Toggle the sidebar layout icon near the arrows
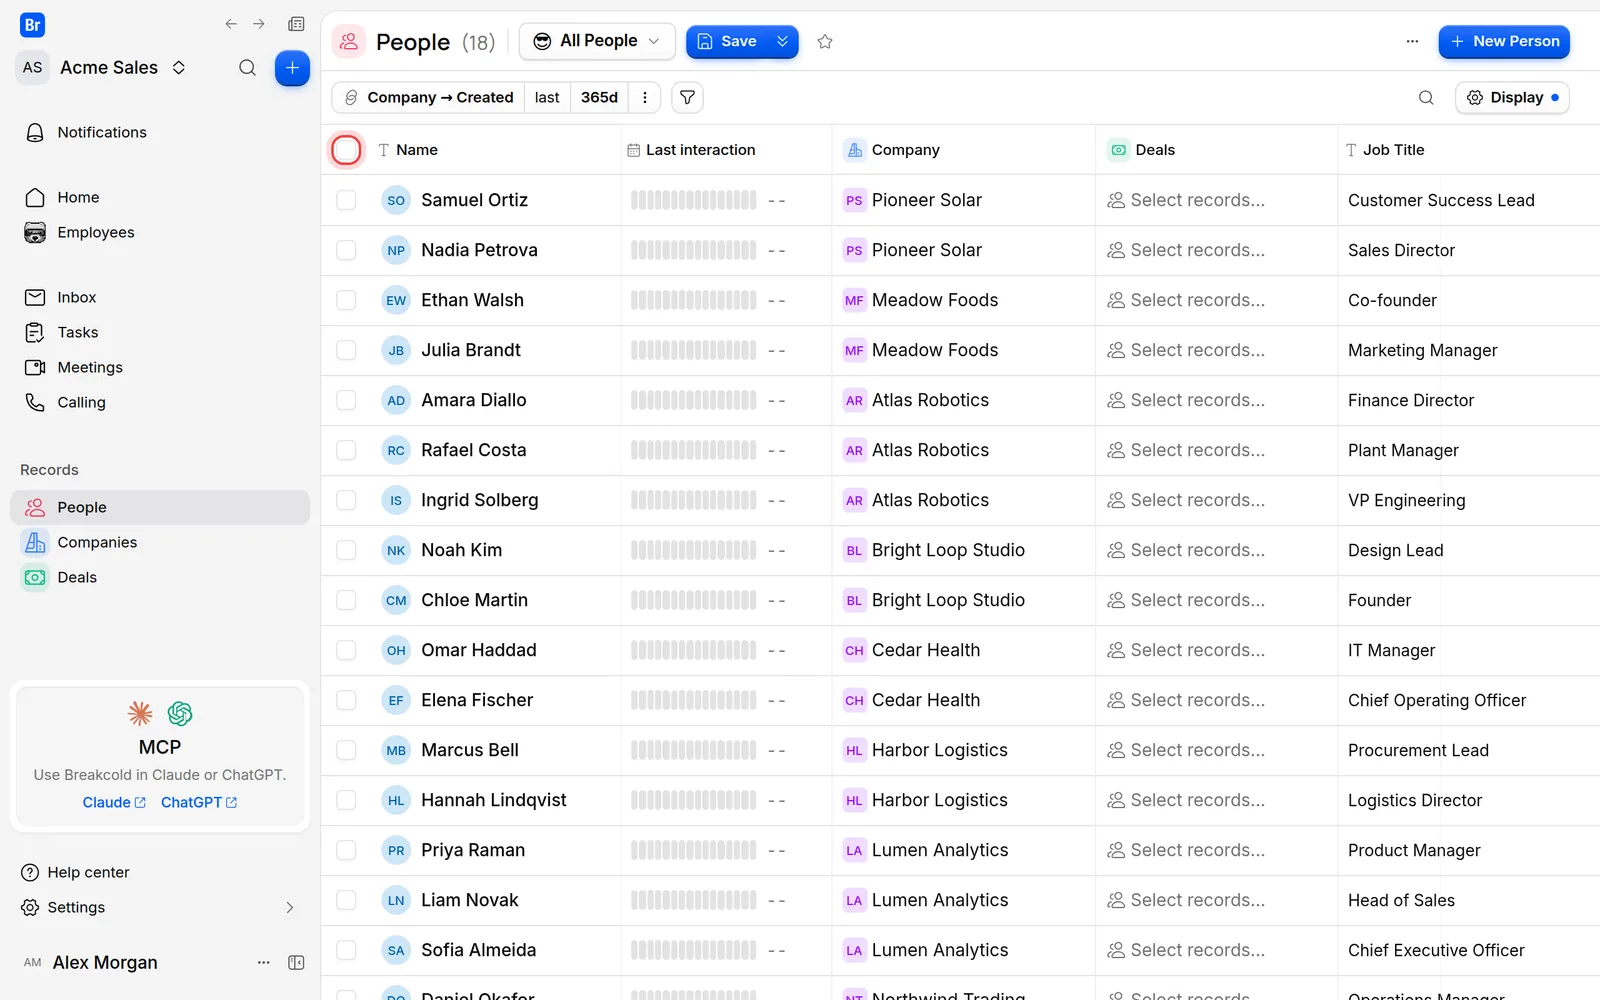Screen dimensions: 1600x1000 [296, 24]
